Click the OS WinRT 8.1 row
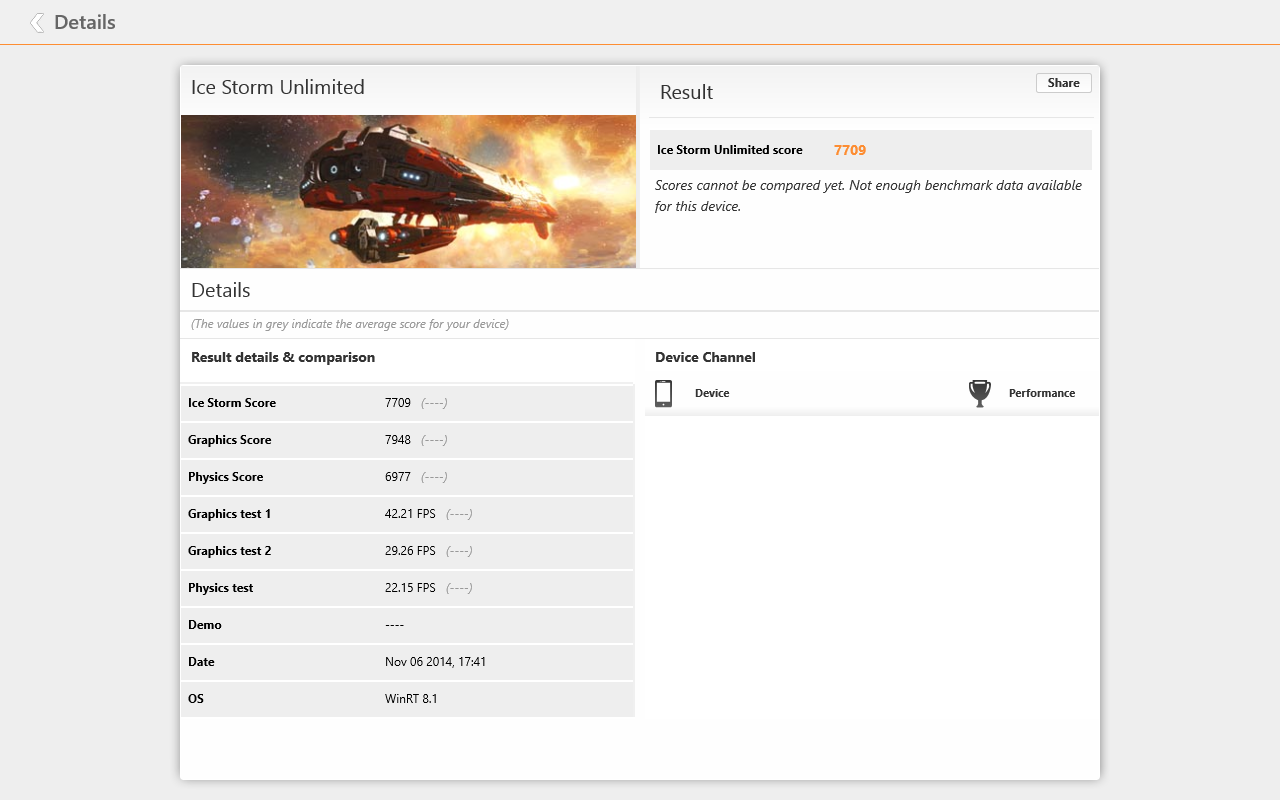The height and width of the screenshot is (800, 1280). pyautogui.click(x=407, y=699)
